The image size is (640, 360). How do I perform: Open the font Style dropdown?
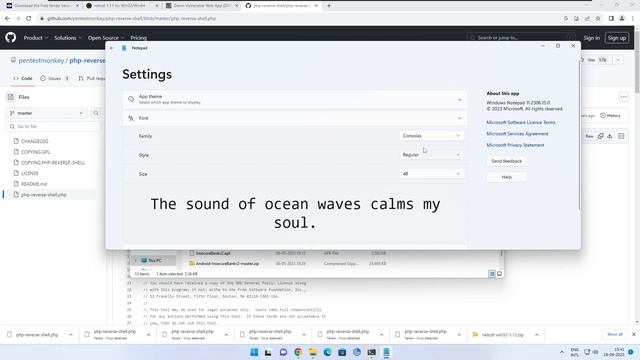tap(431, 155)
